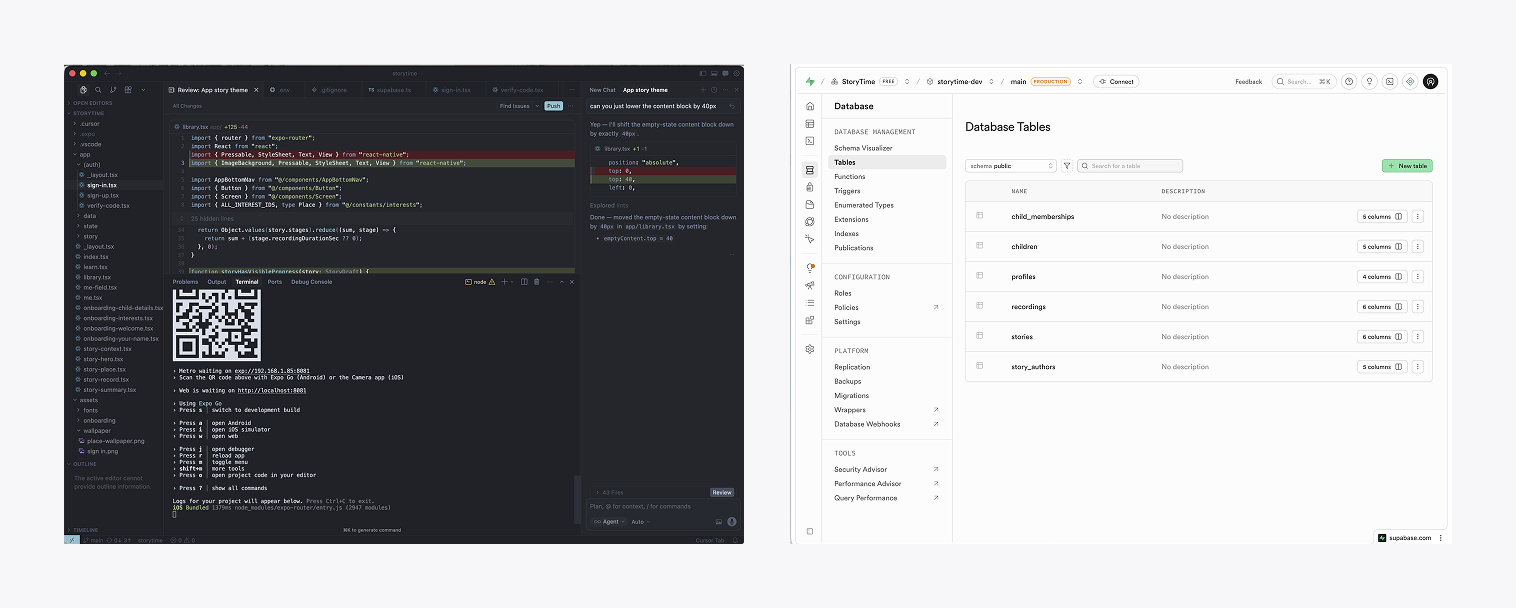Open Source Control view in Cursor
The height and width of the screenshot is (608, 1516).
(x=113, y=90)
